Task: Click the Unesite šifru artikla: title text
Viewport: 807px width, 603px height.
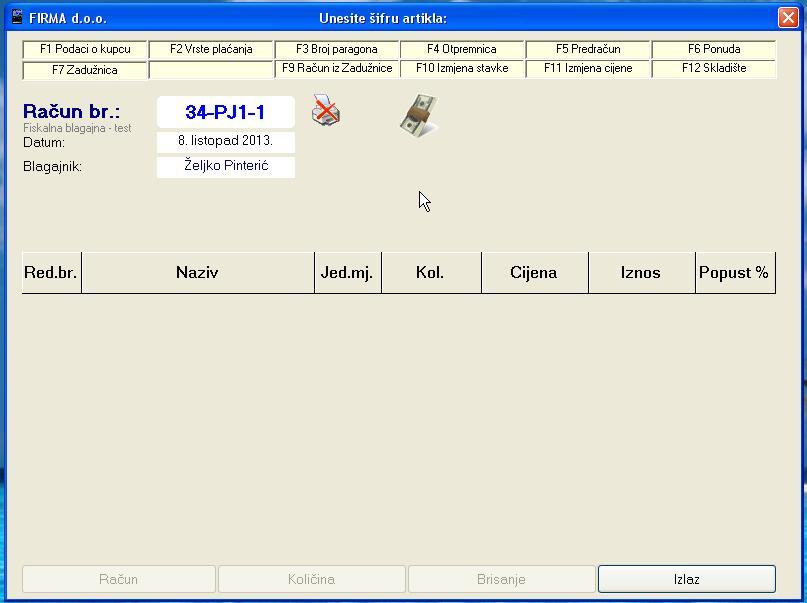Action: (383, 19)
